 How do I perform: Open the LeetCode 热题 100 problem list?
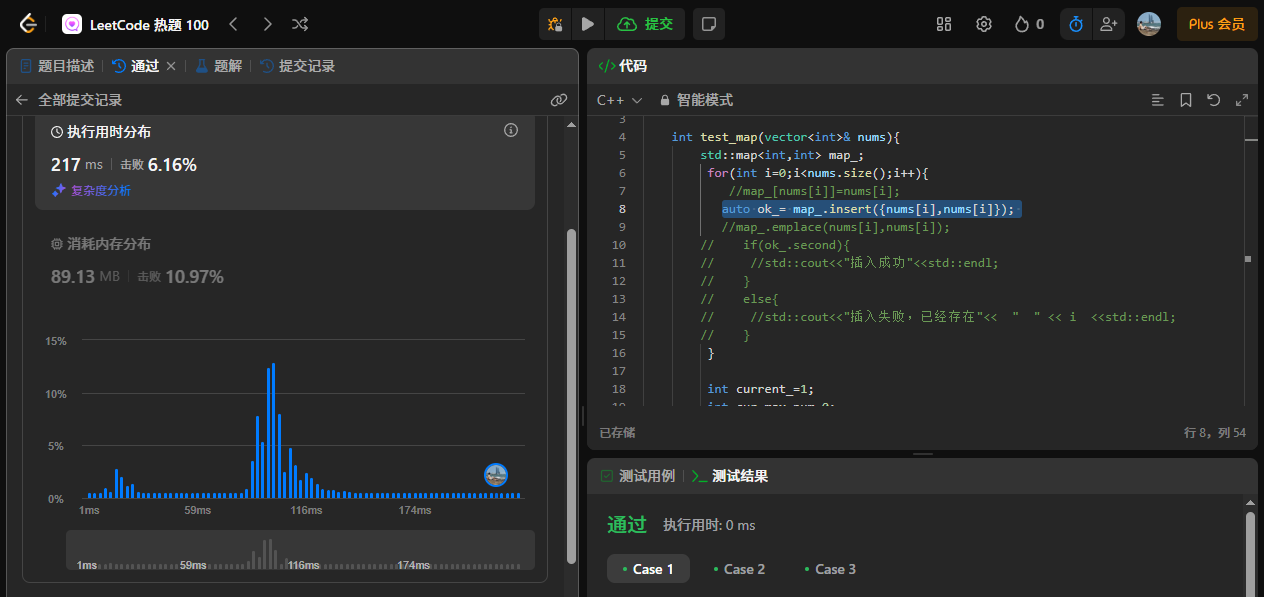click(x=135, y=24)
